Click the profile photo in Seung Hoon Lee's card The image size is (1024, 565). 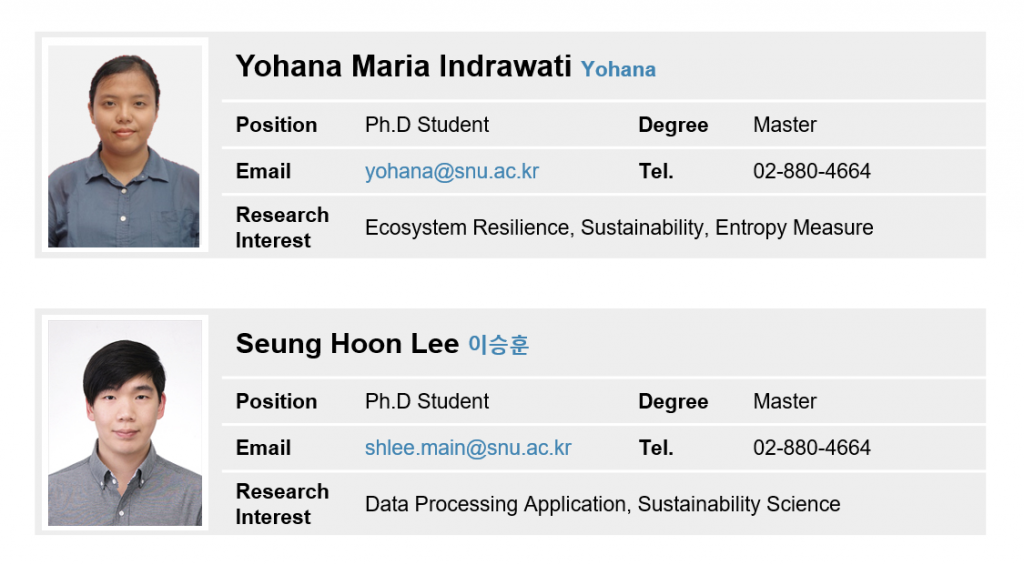(x=124, y=422)
